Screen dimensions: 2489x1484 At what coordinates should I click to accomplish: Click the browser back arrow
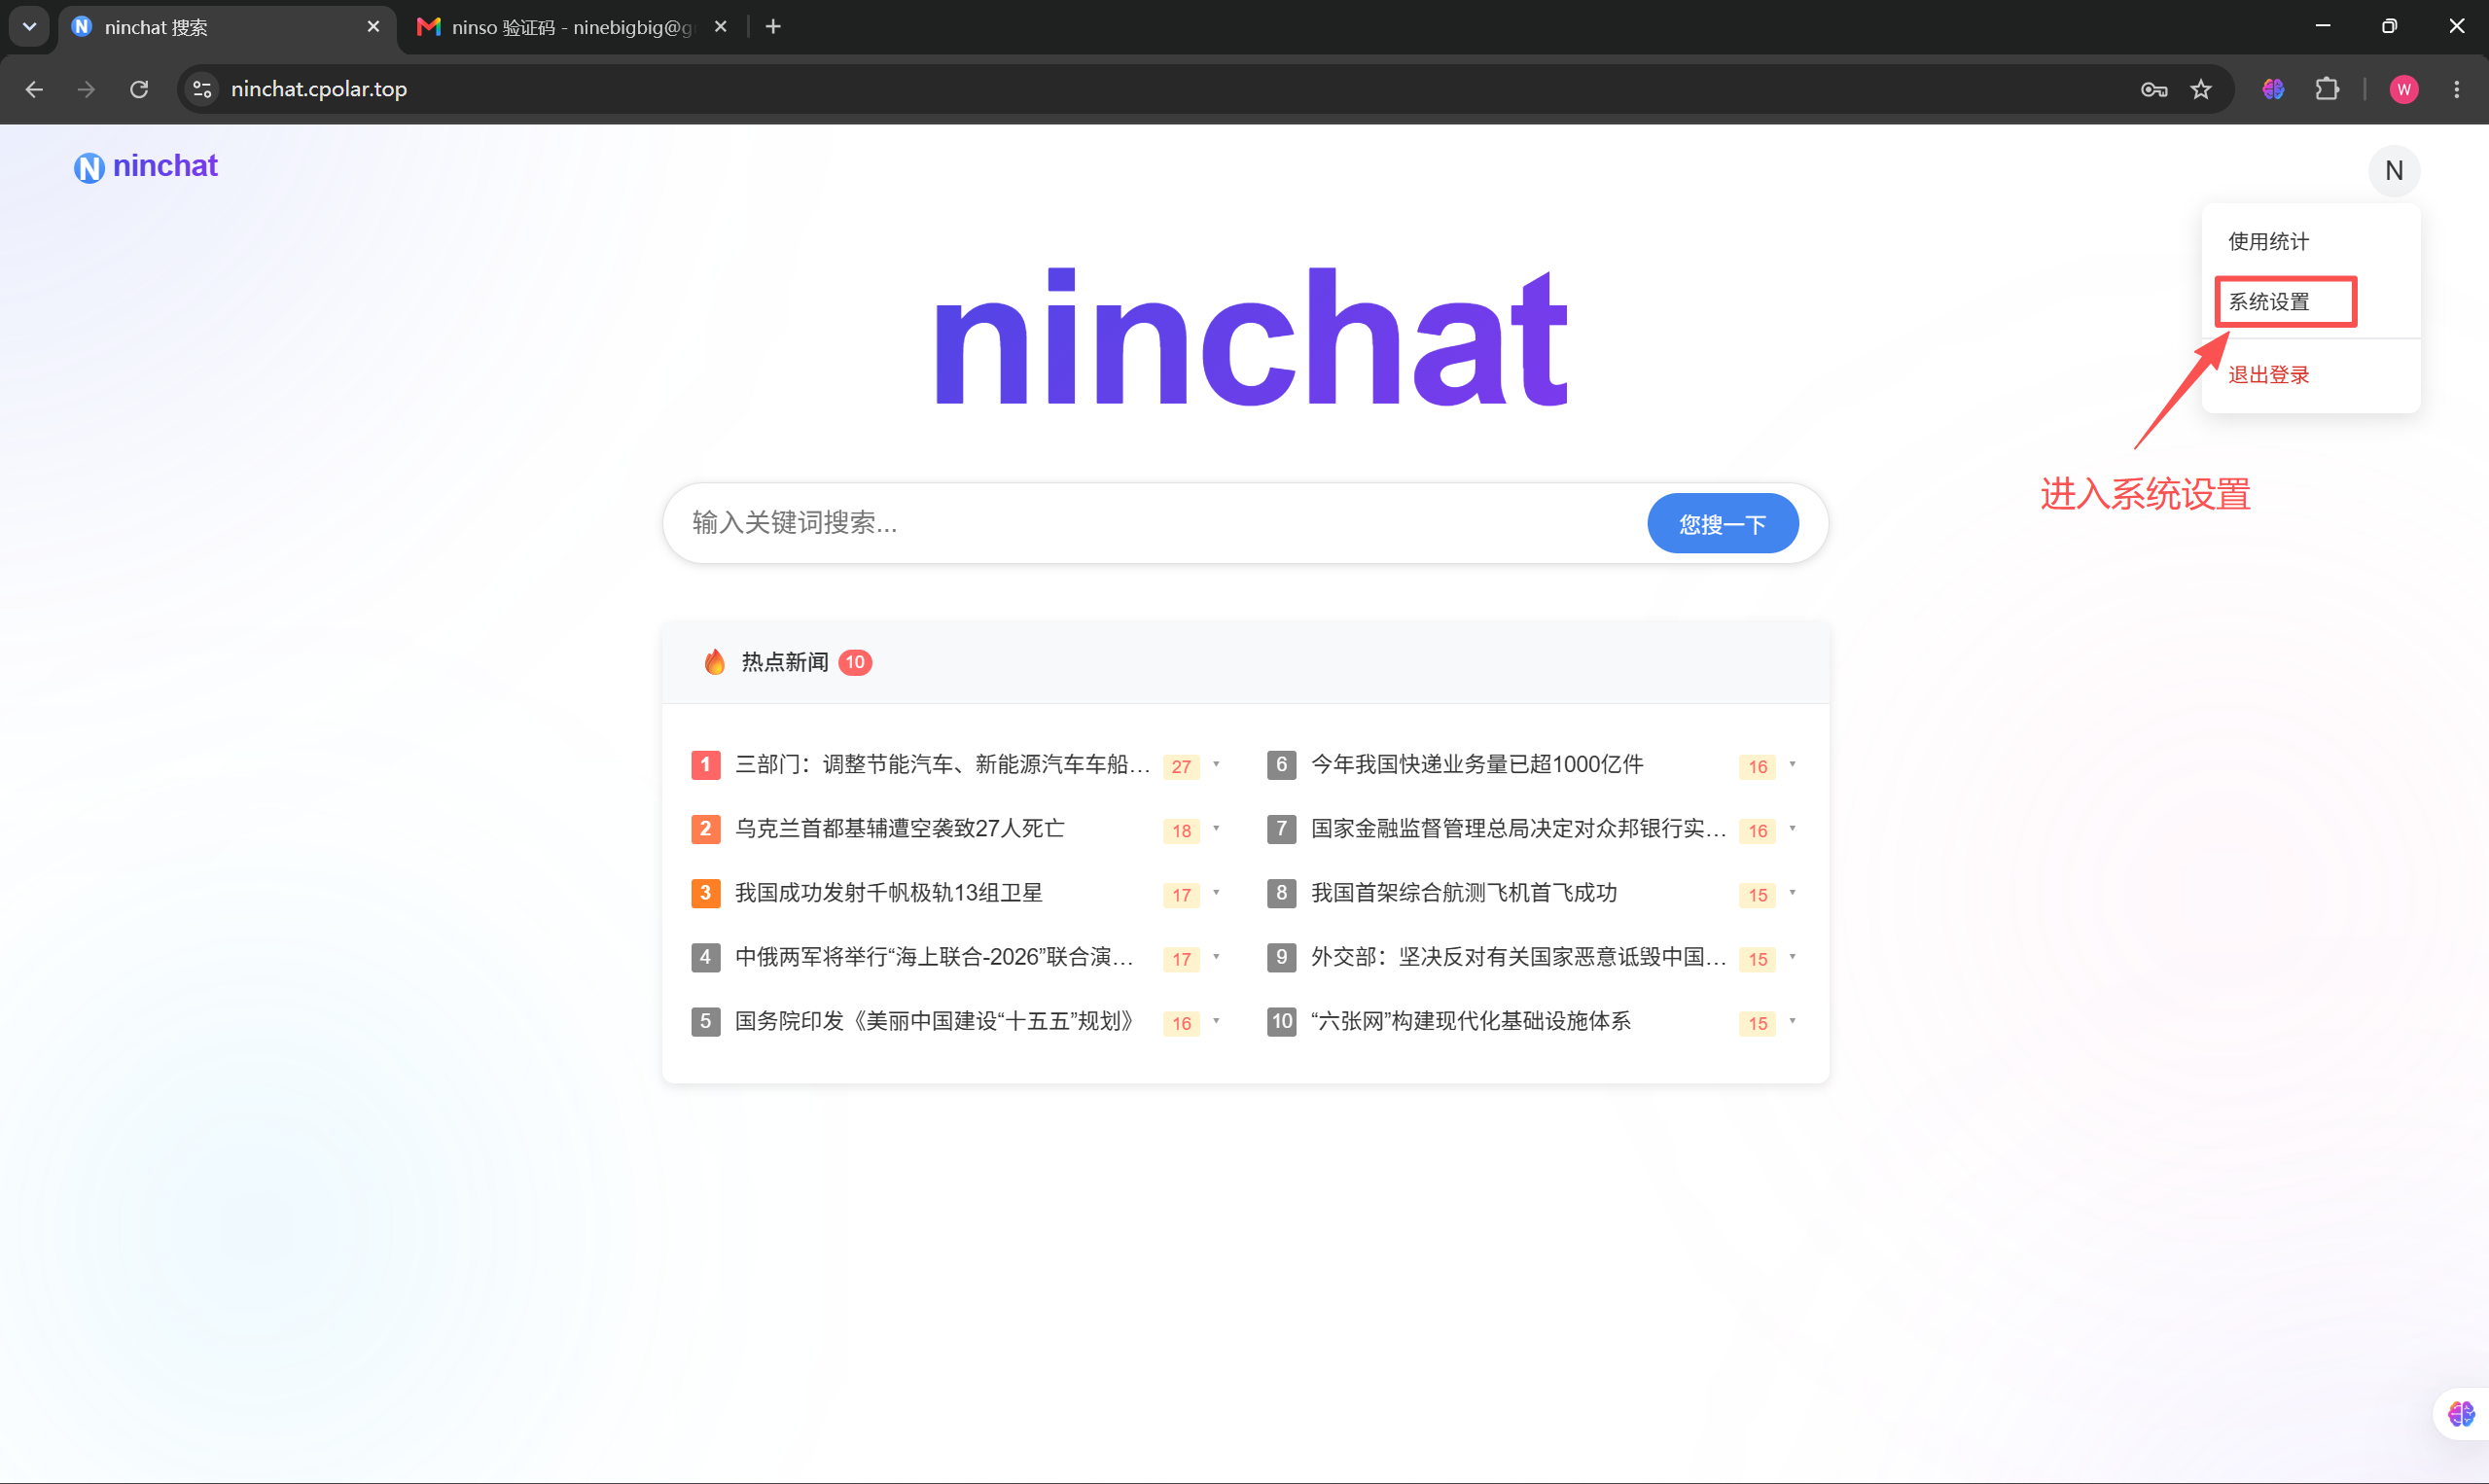click(x=34, y=89)
